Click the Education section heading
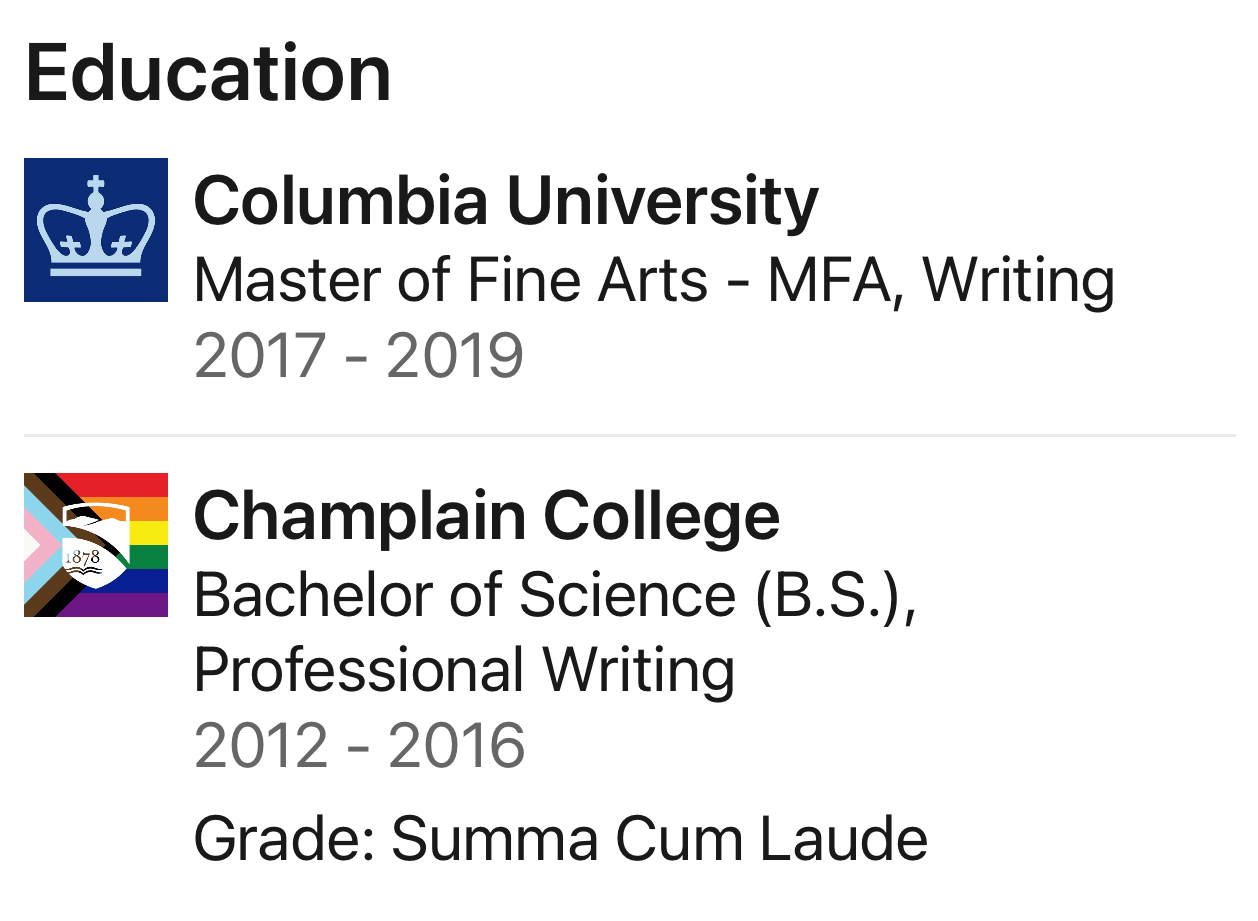 click(208, 73)
